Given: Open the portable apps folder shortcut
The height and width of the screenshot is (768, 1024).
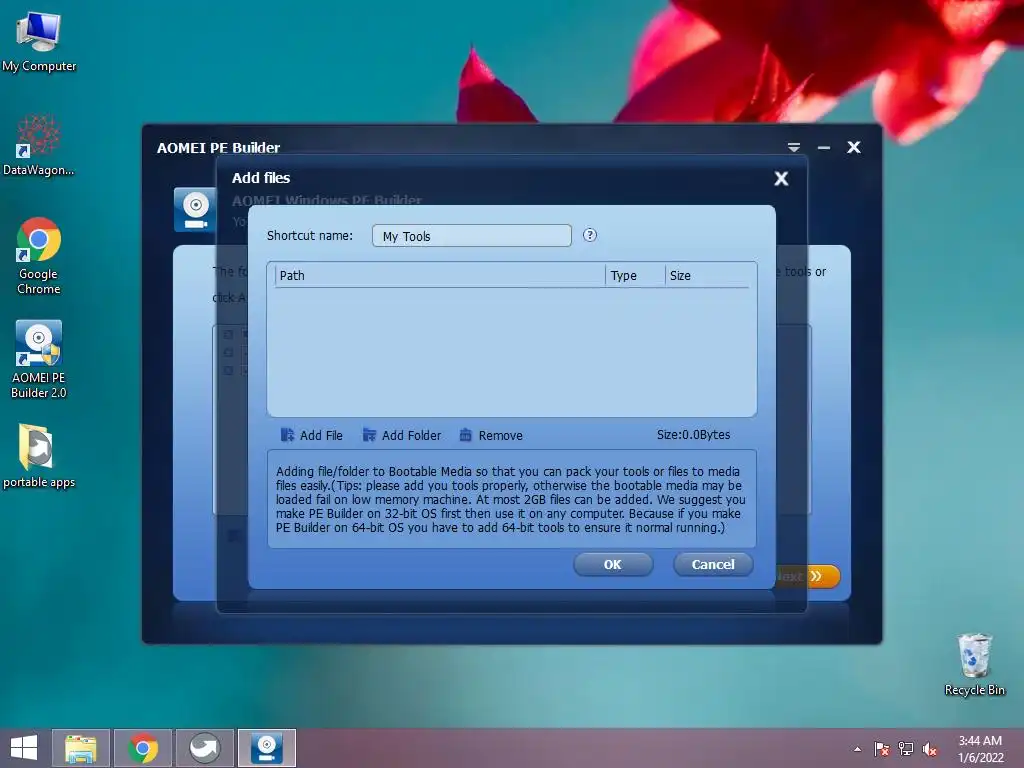Looking at the screenshot, I should pyautogui.click(x=39, y=456).
